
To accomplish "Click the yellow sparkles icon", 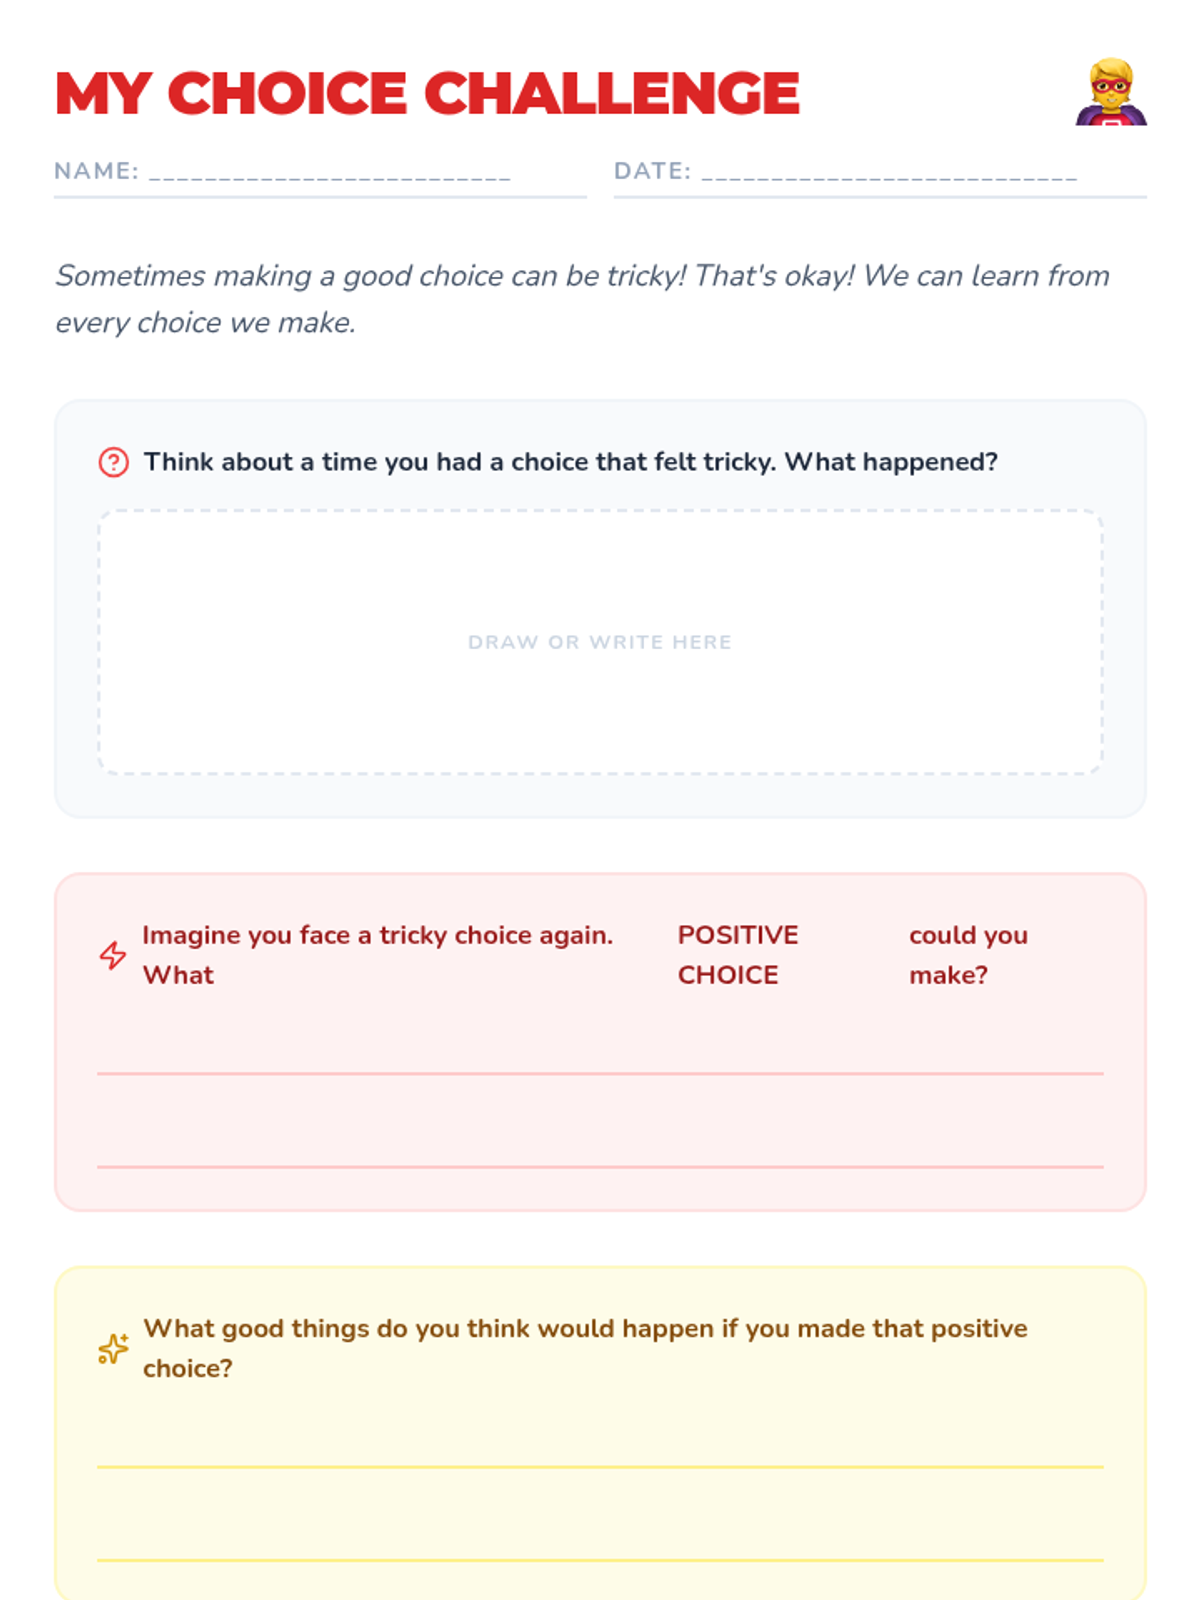I will point(113,1349).
